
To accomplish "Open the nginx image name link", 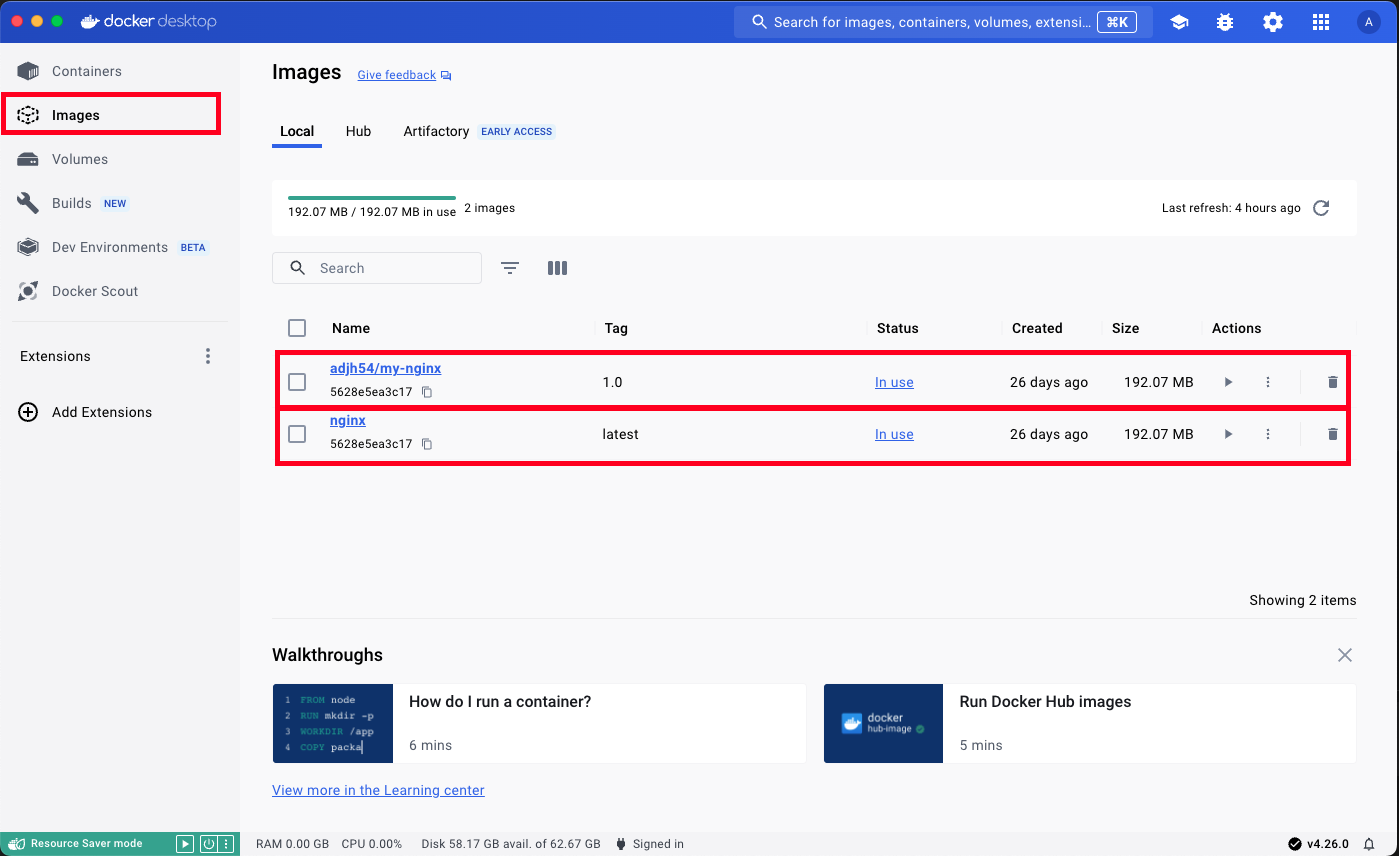I will pos(348,420).
